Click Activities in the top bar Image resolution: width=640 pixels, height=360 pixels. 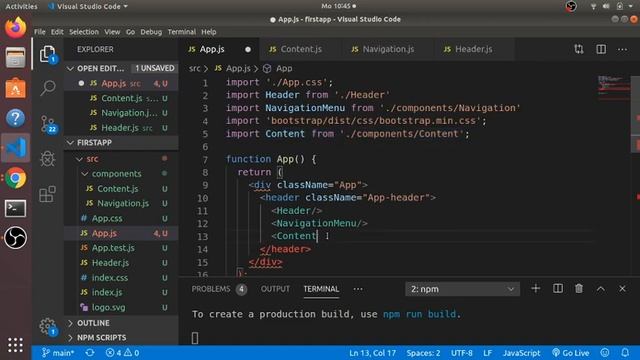(x=21, y=7)
